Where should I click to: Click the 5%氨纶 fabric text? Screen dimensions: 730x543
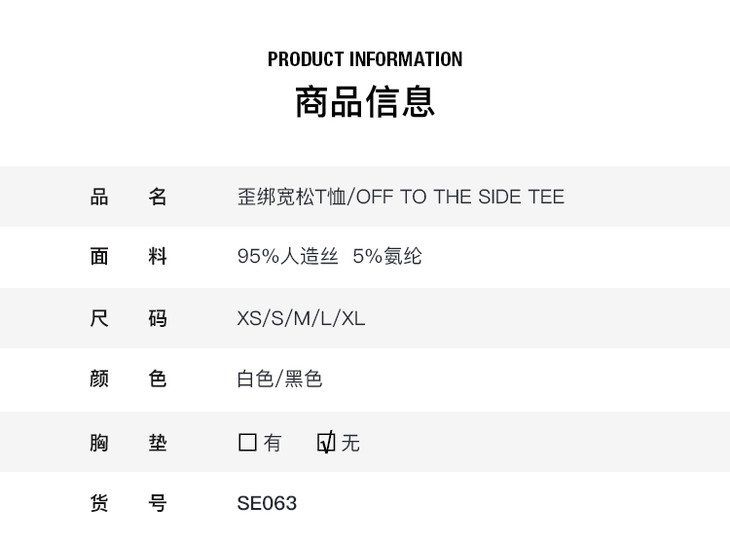387,257
